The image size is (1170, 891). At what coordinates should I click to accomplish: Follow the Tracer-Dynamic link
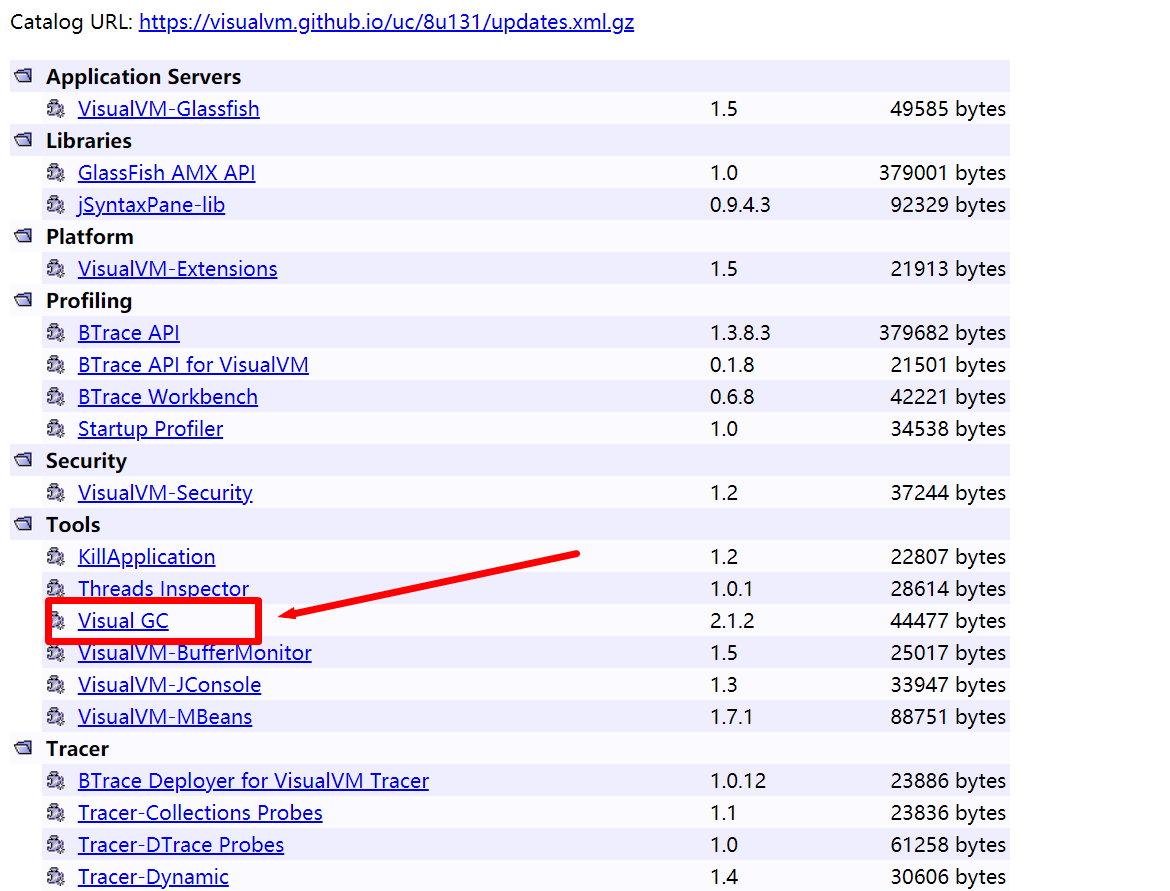153,877
